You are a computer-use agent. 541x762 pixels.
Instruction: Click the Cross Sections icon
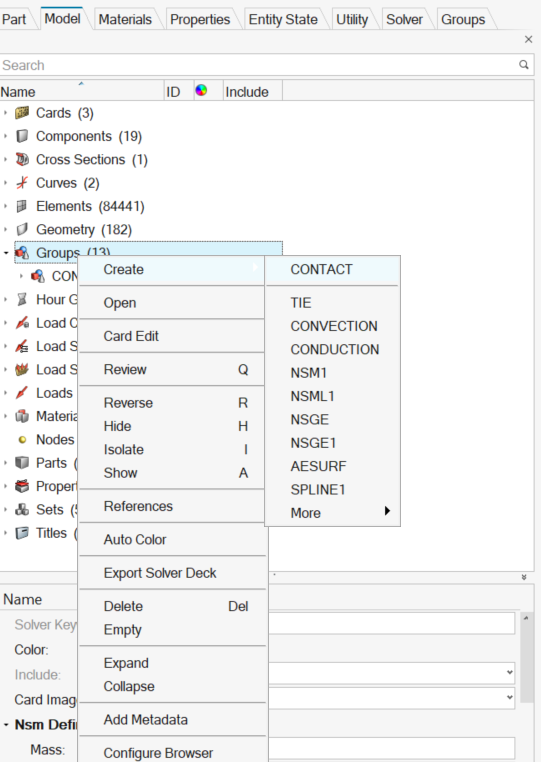(x=22, y=159)
